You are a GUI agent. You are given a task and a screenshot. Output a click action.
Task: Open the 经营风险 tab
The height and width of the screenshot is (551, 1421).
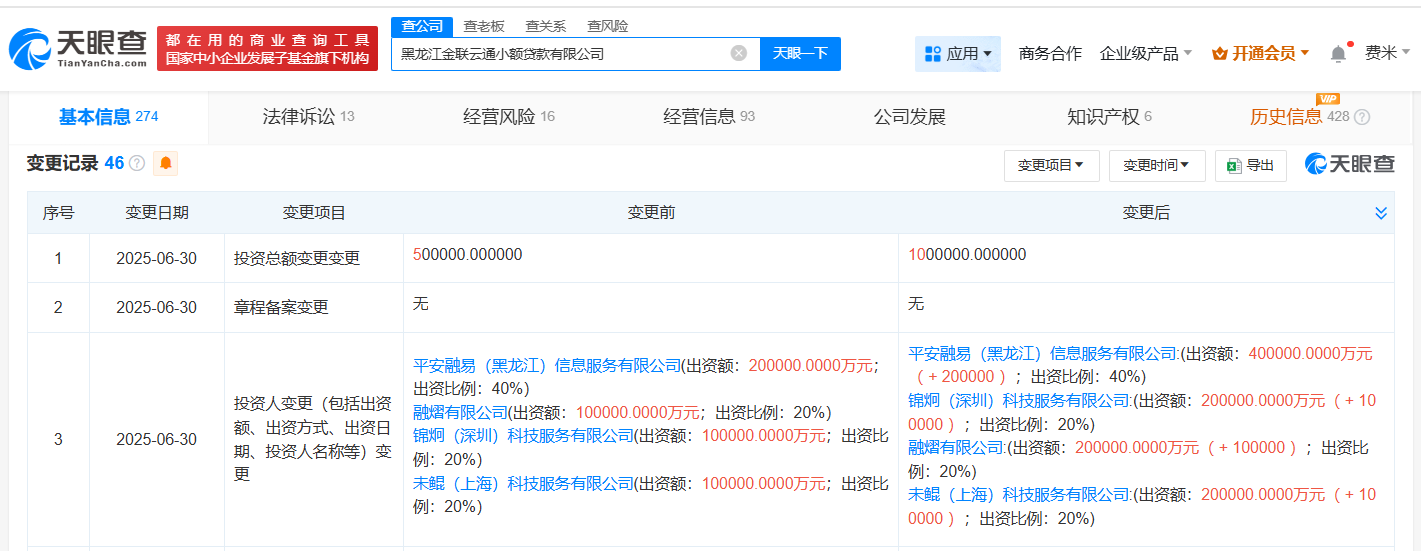click(509, 117)
